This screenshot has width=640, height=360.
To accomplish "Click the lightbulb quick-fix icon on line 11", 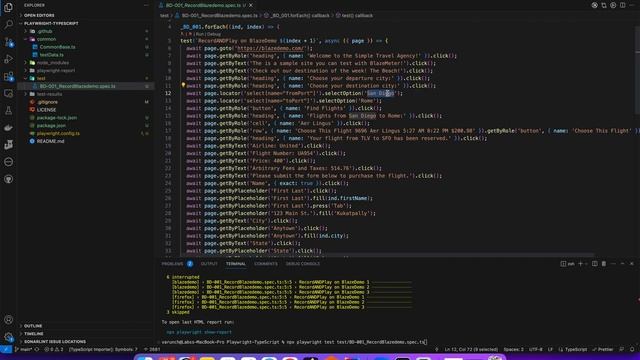I will coord(183,85).
